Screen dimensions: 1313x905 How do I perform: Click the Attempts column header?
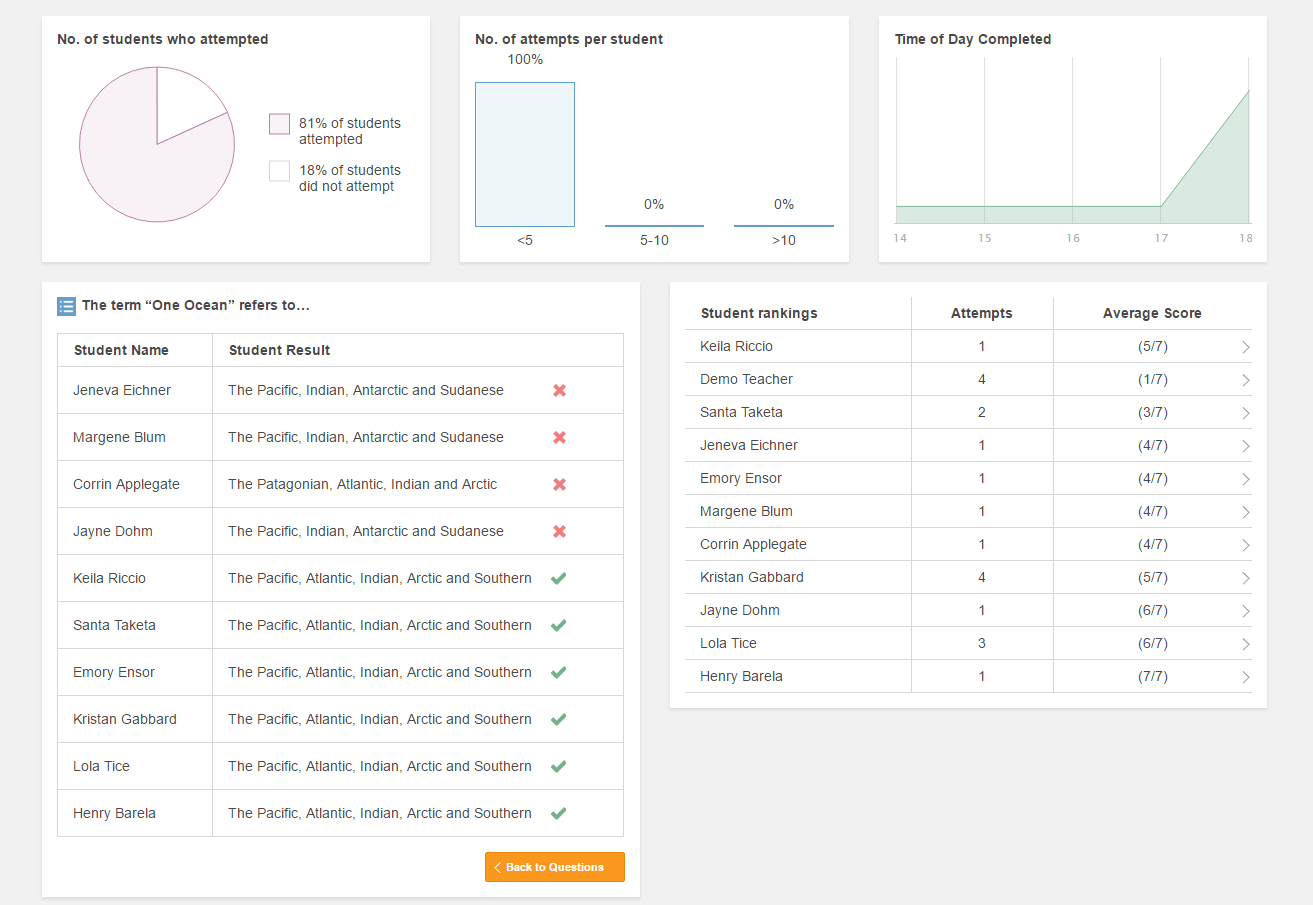click(x=981, y=313)
